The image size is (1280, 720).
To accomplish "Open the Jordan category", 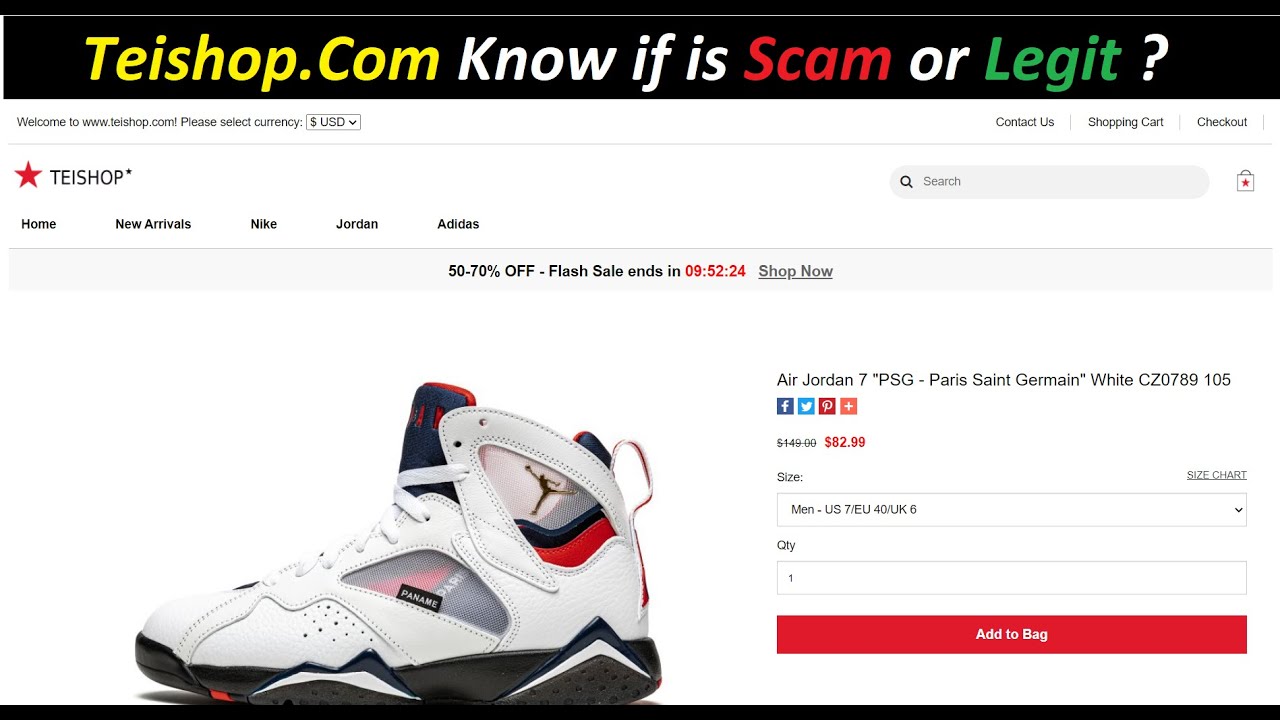I will (357, 224).
